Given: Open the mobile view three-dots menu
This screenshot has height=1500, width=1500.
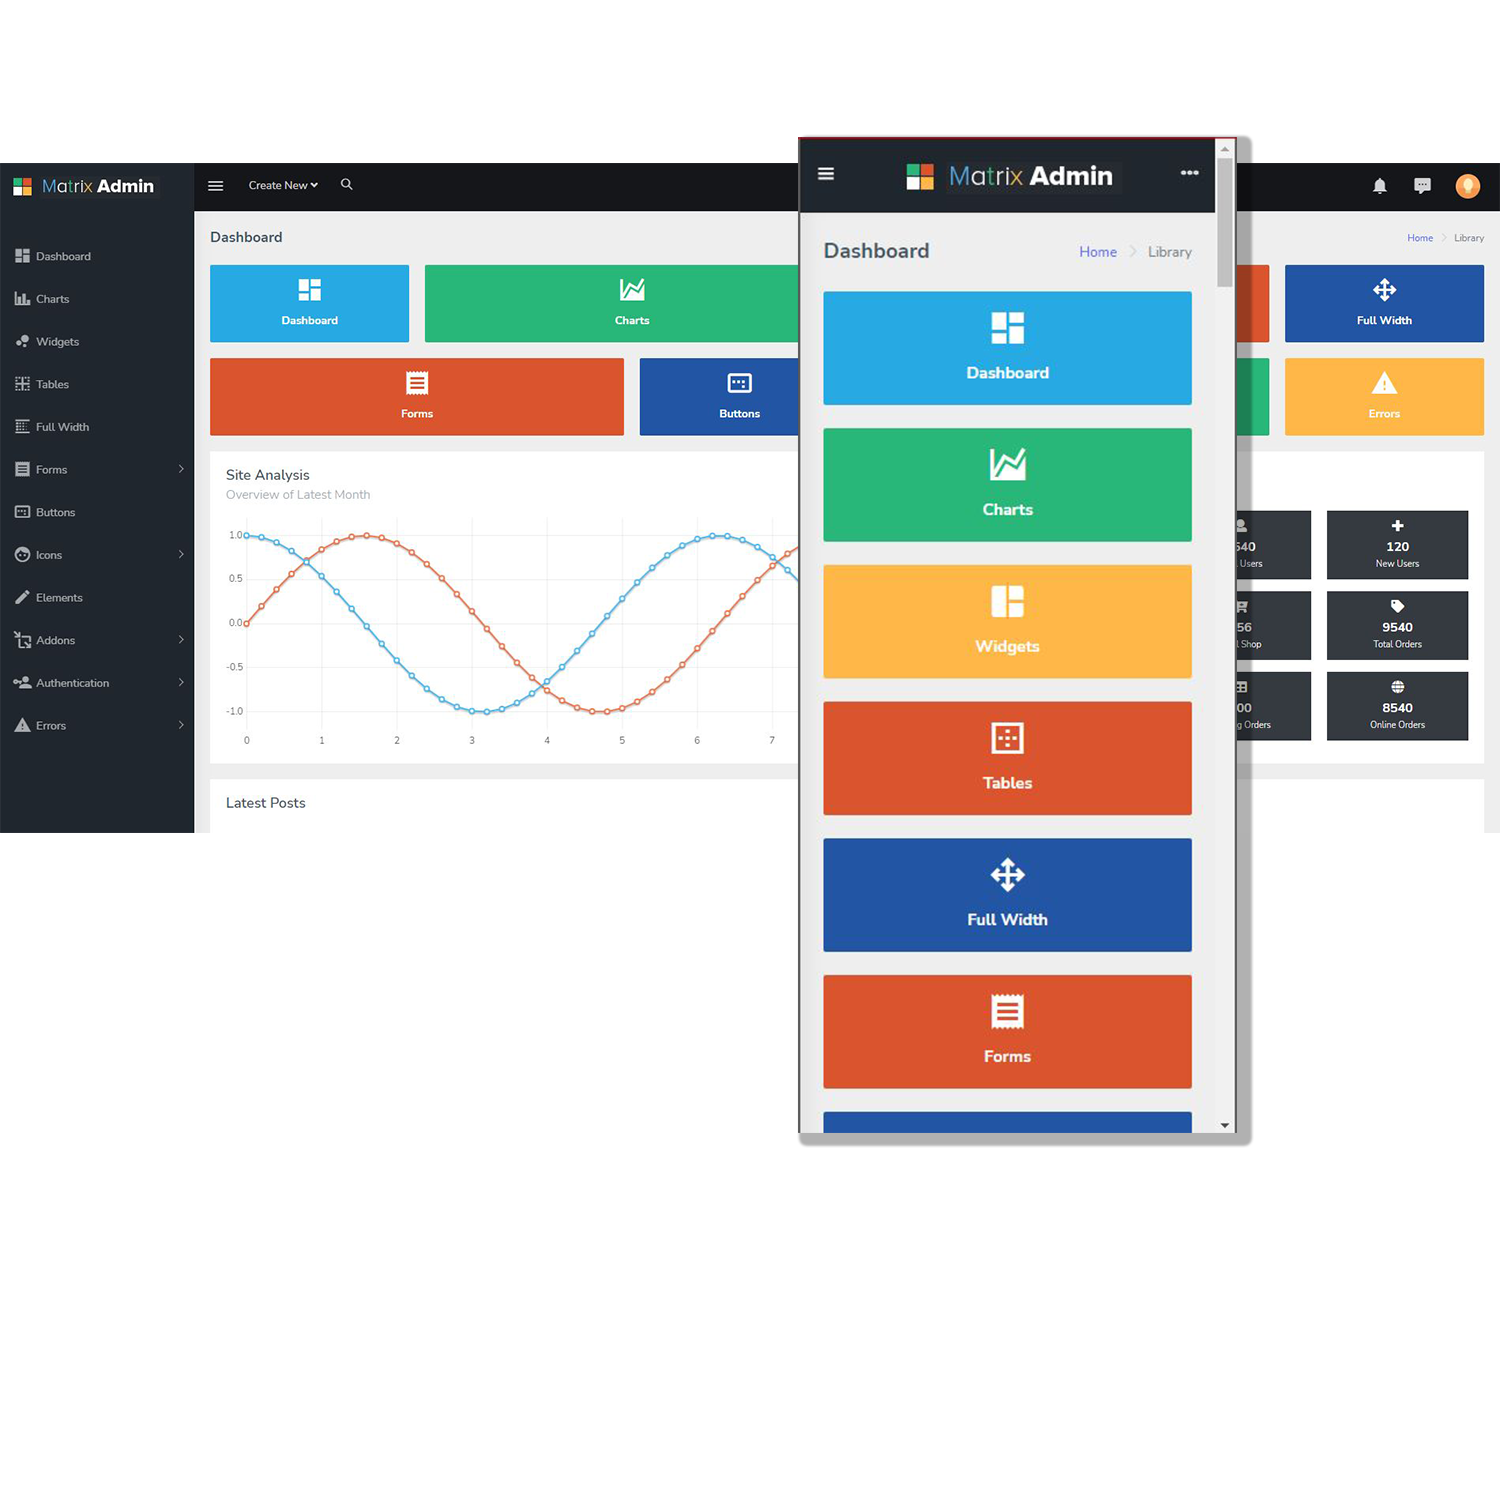Looking at the screenshot, I should click(x=1189, y=173).
